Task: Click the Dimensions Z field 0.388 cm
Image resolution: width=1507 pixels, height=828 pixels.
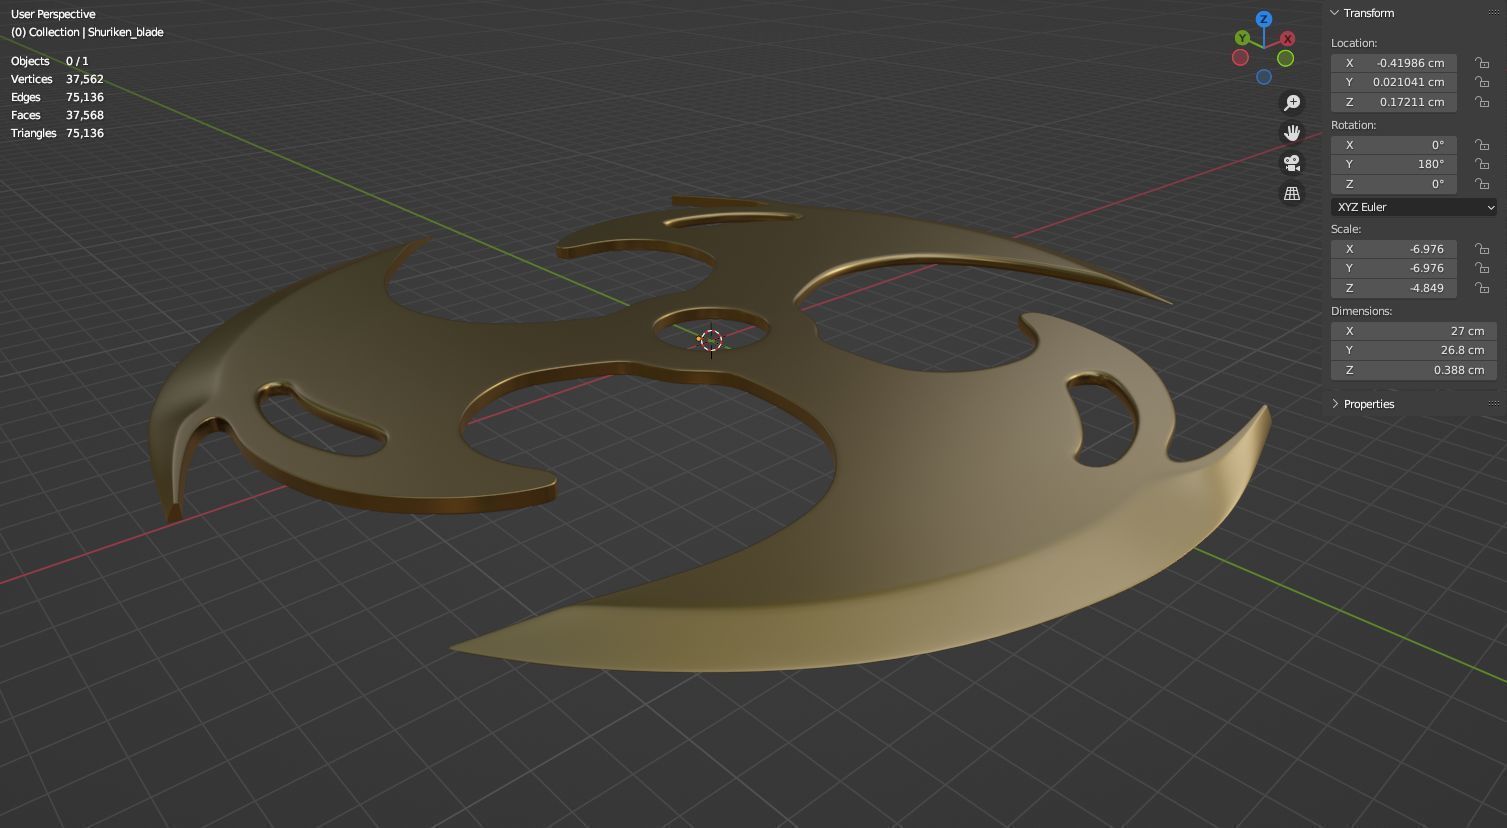Action: coord(1414,370)
